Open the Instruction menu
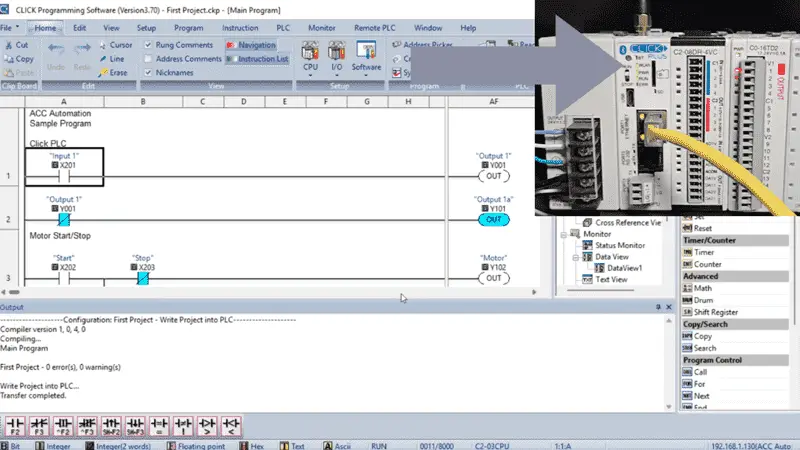 240,28
